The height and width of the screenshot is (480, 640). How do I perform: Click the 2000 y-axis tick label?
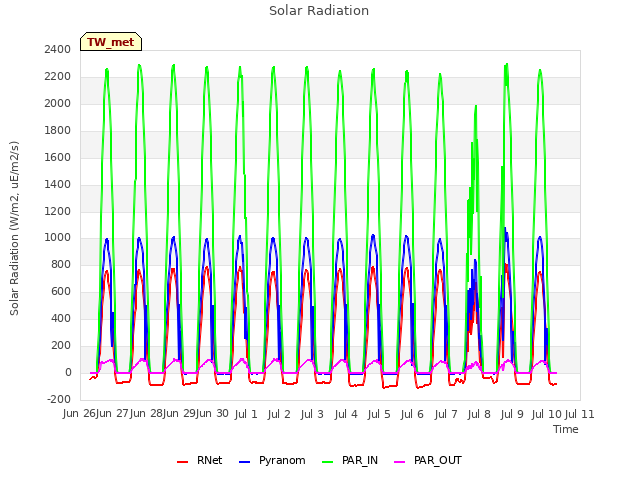point(58,103)
